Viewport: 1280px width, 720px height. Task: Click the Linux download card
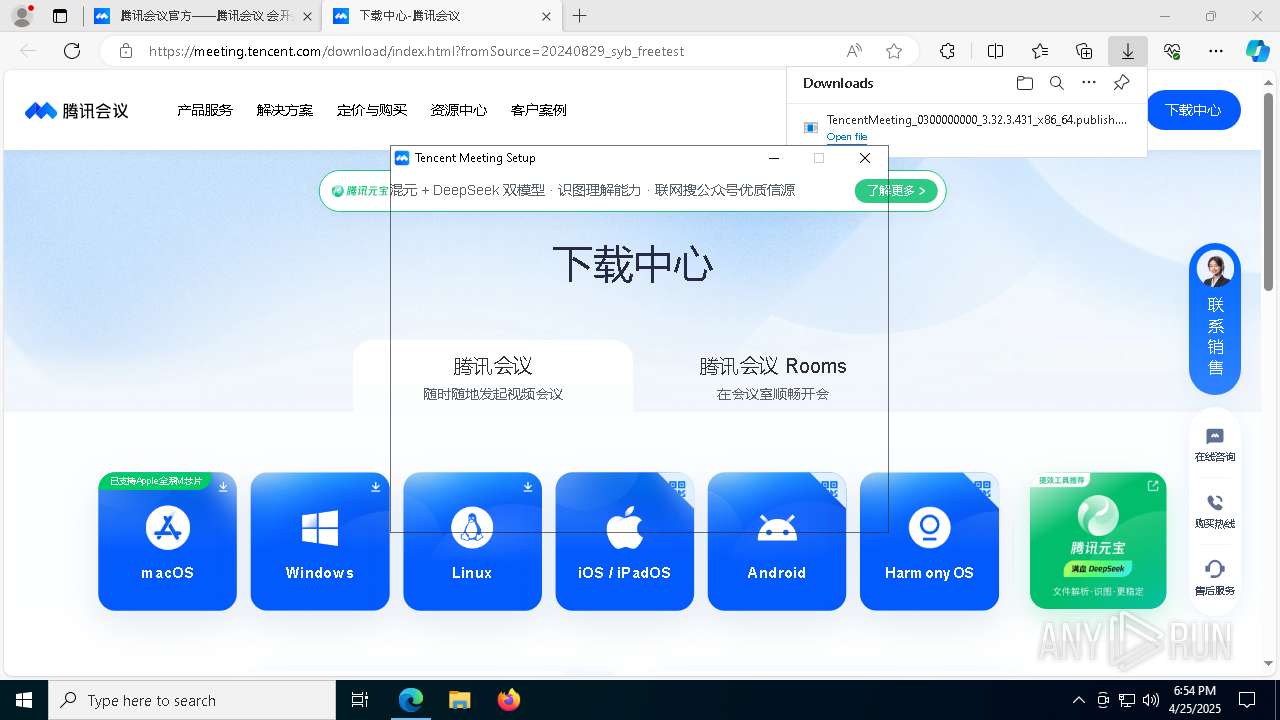[472, 541]
